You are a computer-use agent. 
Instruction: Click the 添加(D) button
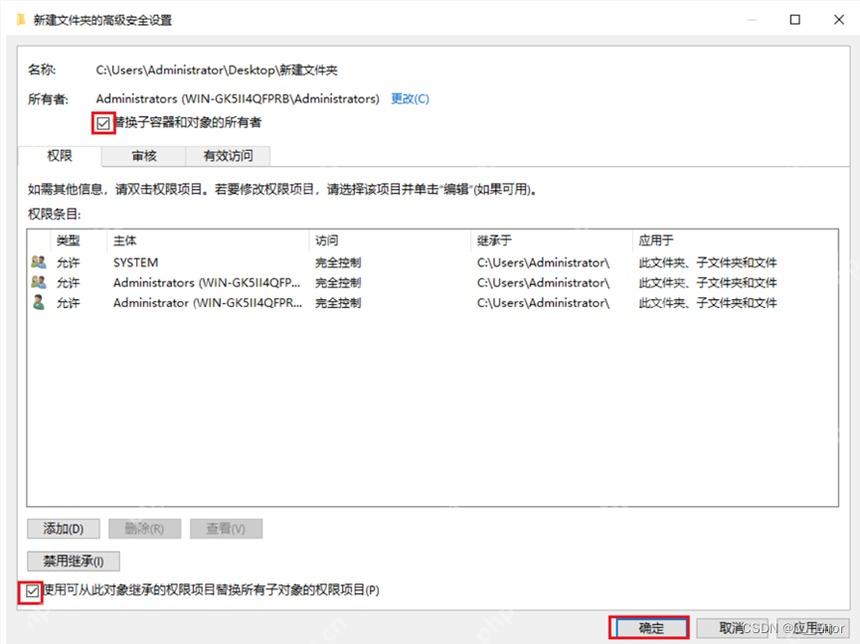(64, 529)
